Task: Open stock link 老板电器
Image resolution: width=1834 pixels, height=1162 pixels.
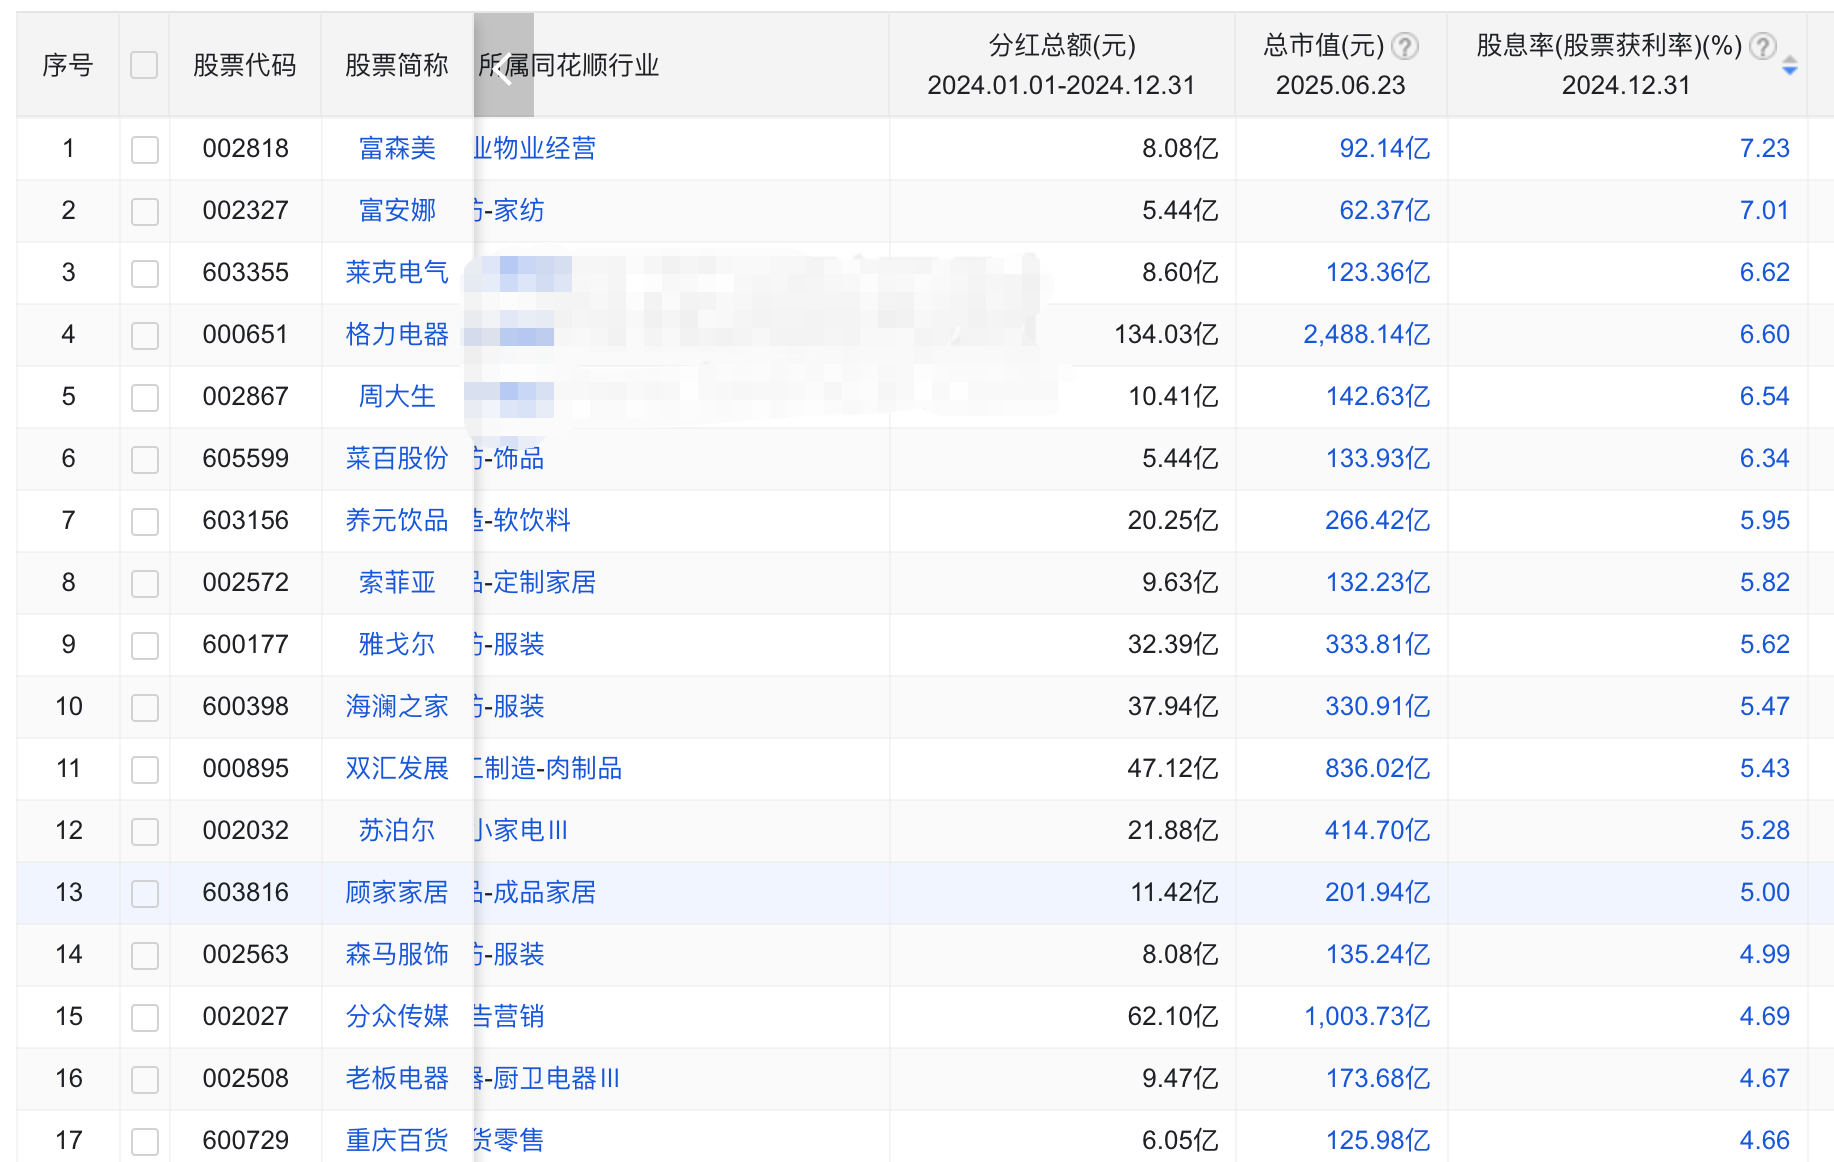Action: pos(397,1078)
